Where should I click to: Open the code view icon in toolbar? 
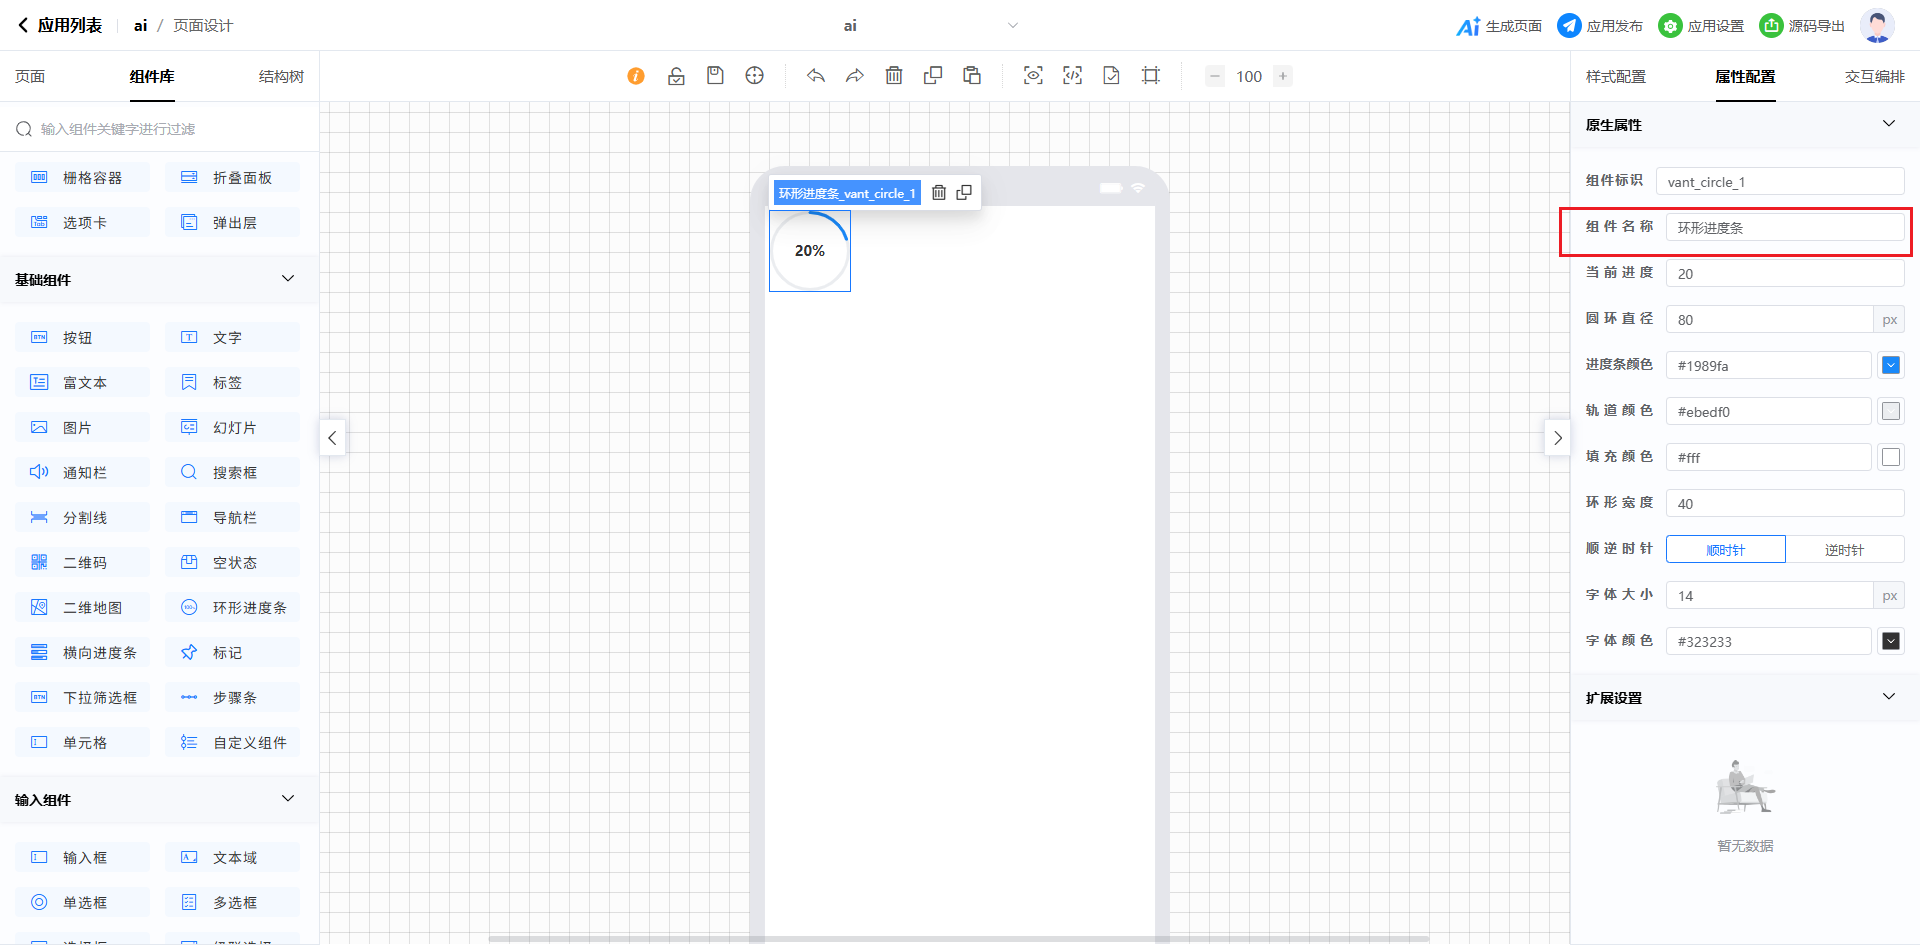point(1072,76)
